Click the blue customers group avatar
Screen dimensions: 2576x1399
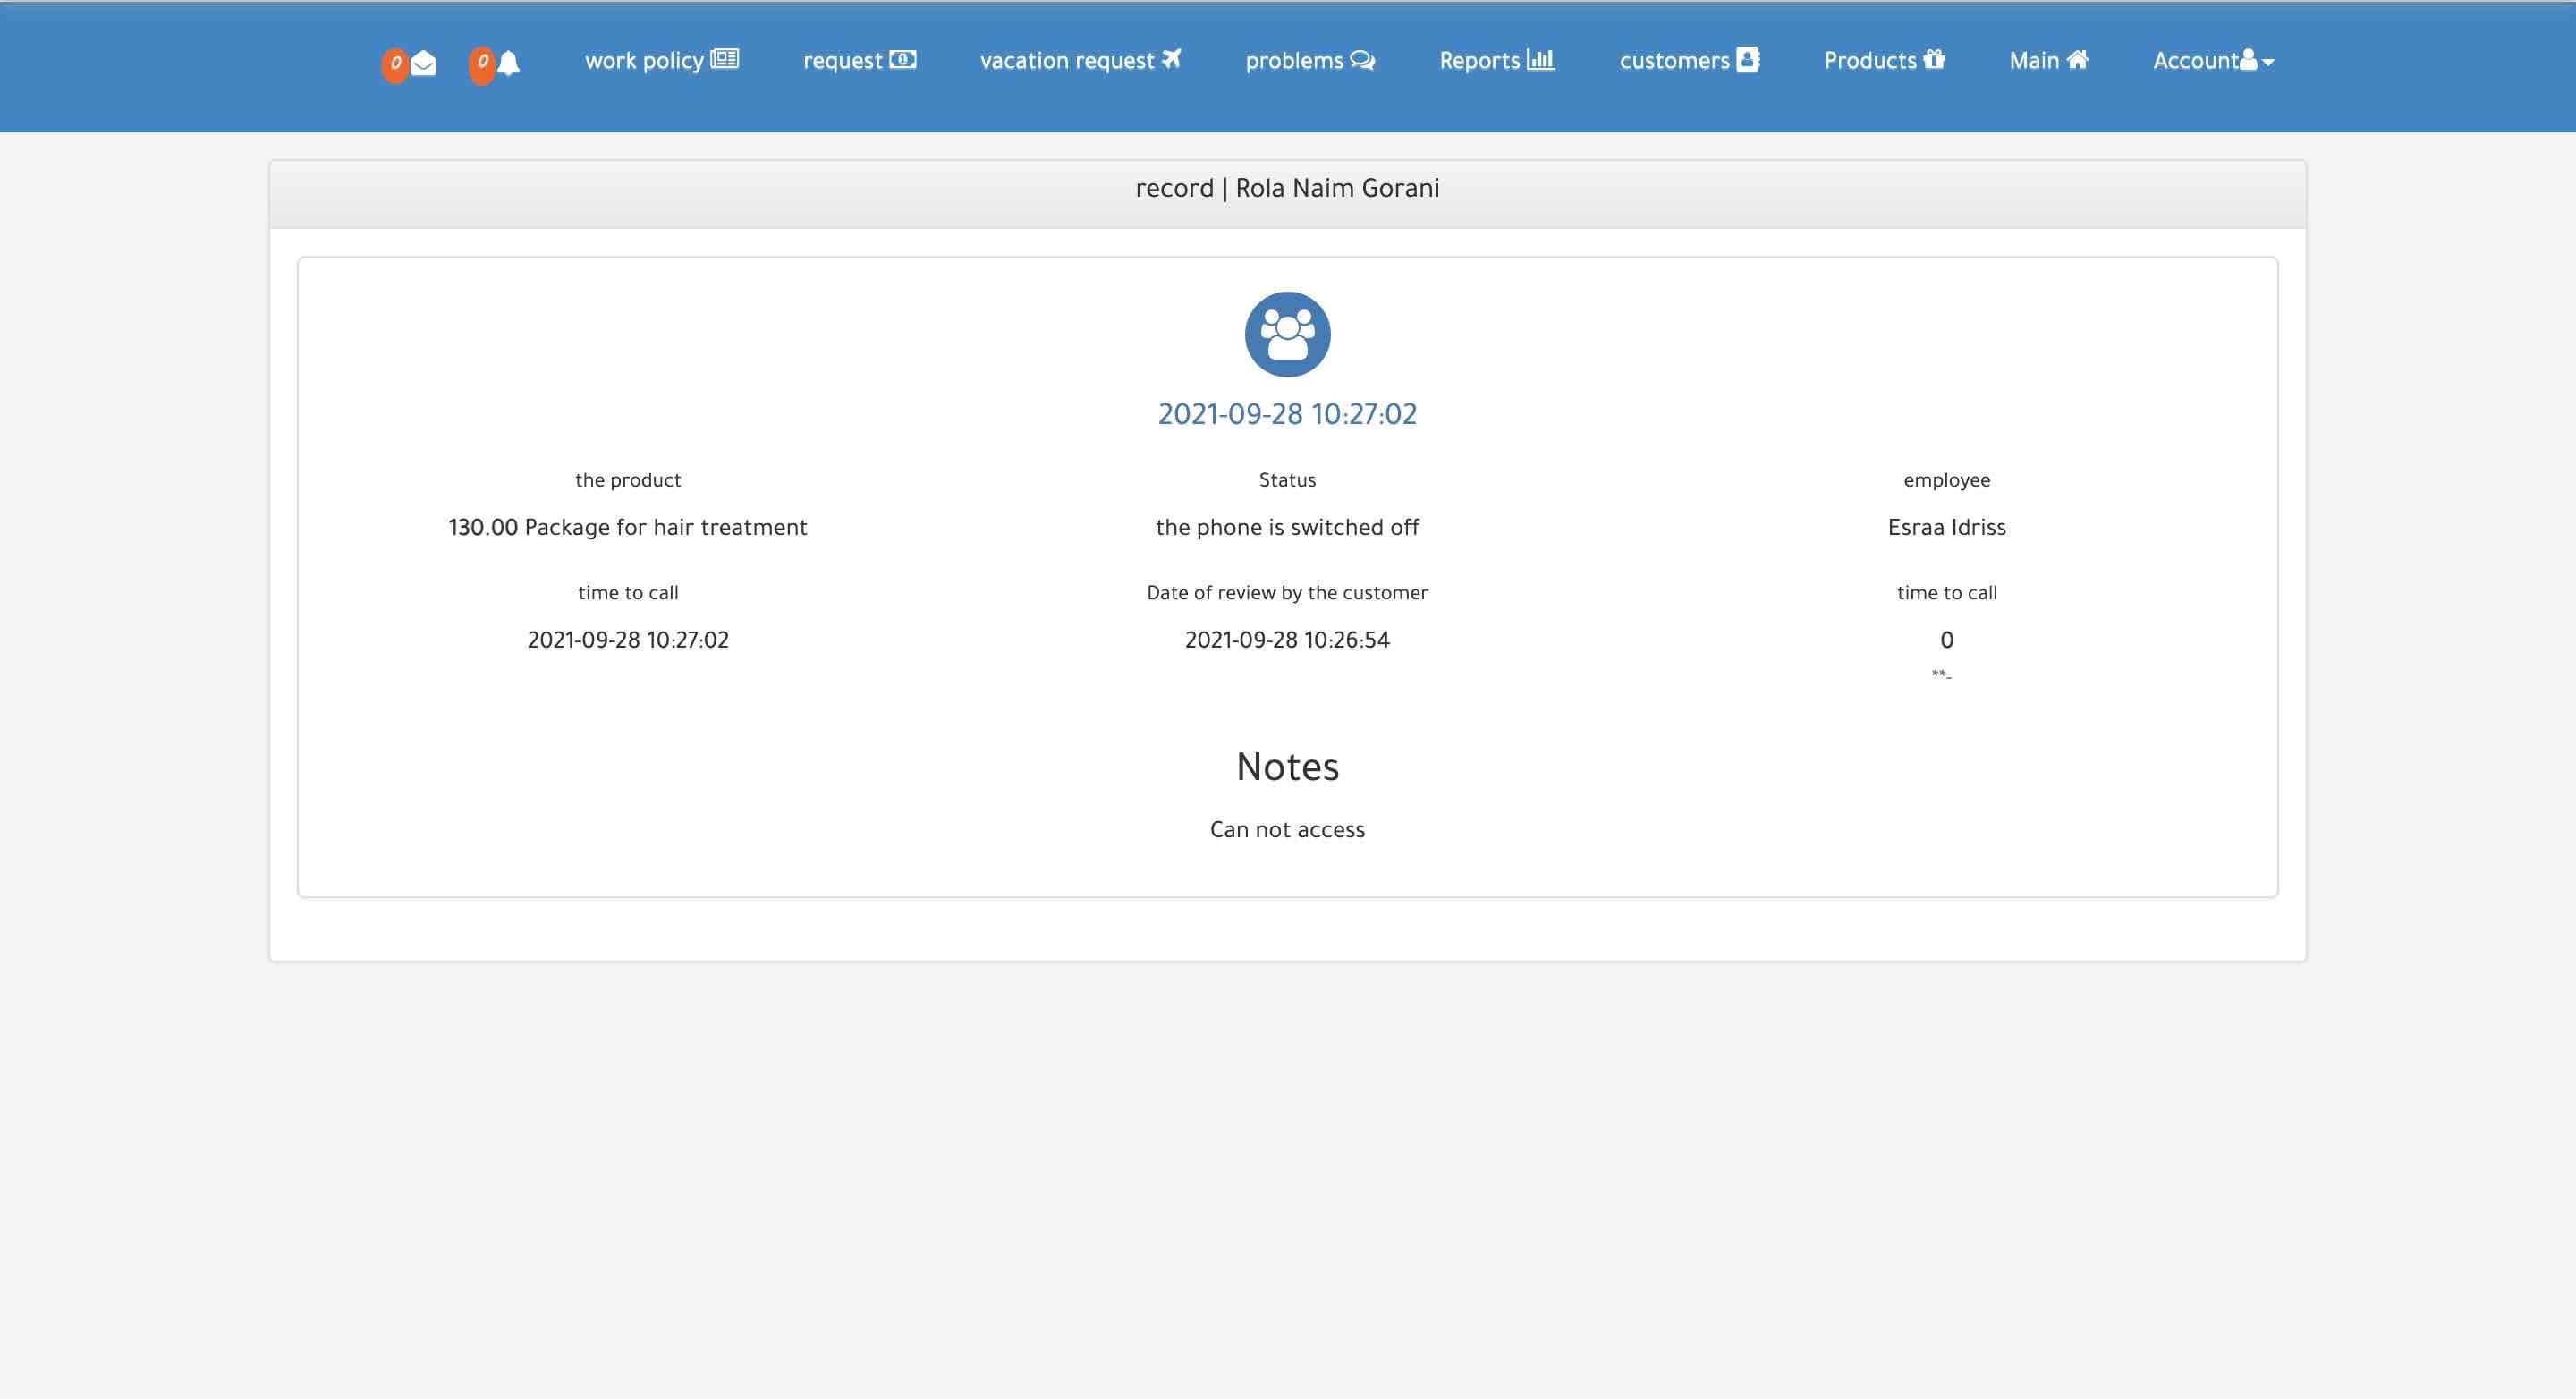pyautogui.click(x=1287, y=334)
